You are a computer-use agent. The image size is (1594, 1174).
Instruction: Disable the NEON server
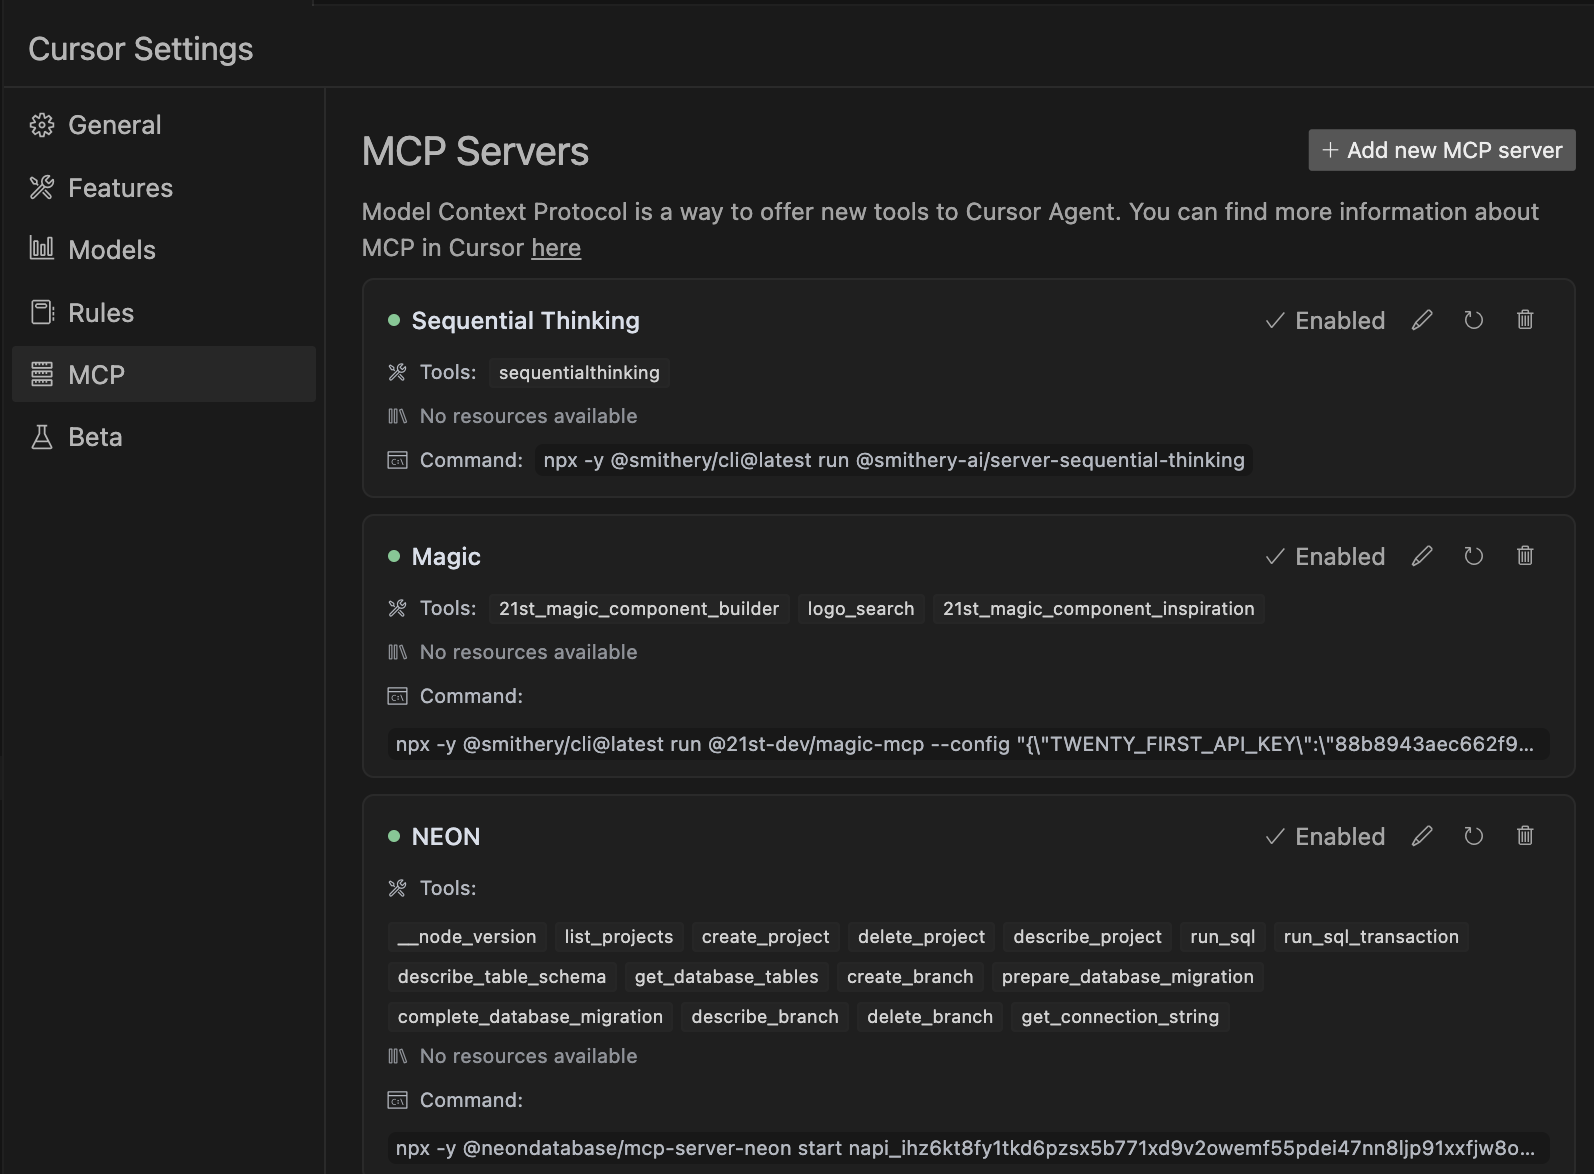[1326, 837]
